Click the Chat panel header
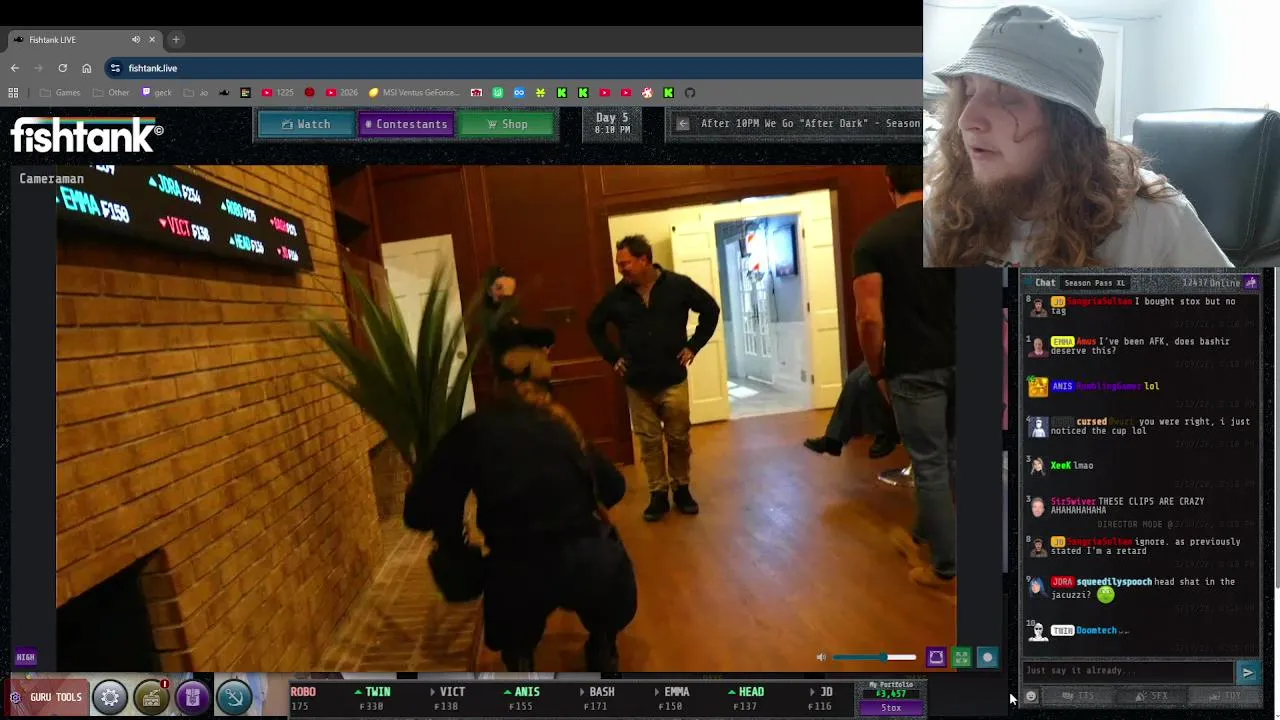This screenshot has height=720, width=1280. pos(1045,283)
